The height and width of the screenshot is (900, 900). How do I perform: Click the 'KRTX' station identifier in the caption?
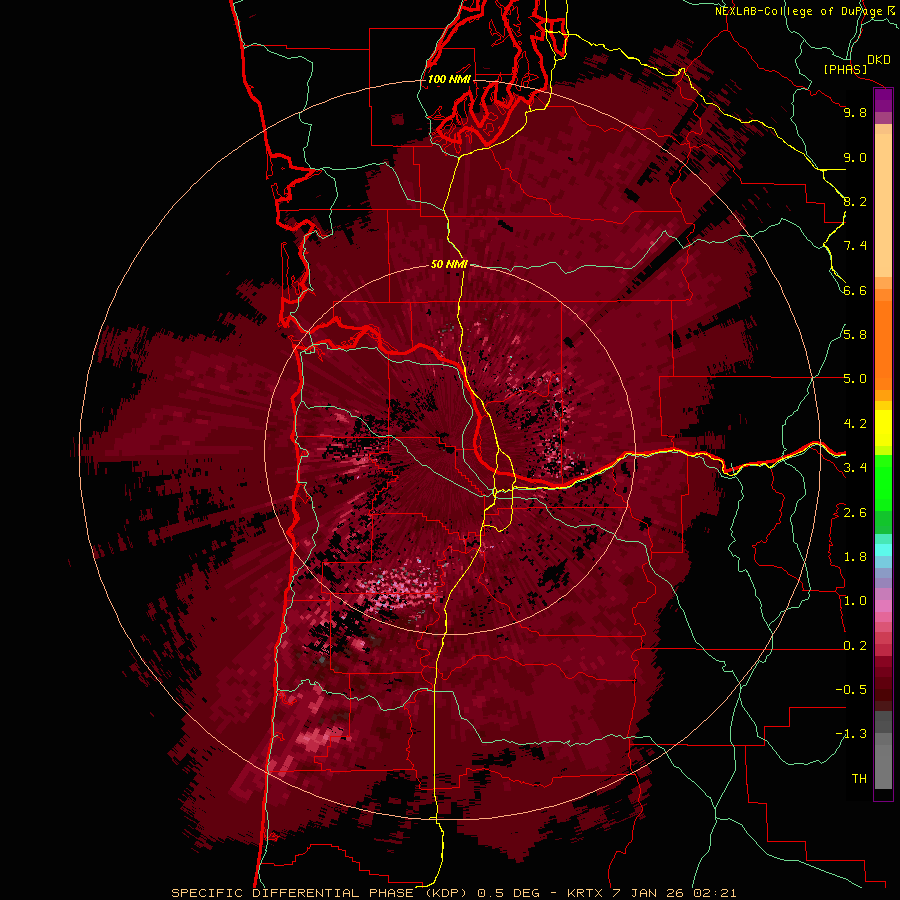(585, 893)
